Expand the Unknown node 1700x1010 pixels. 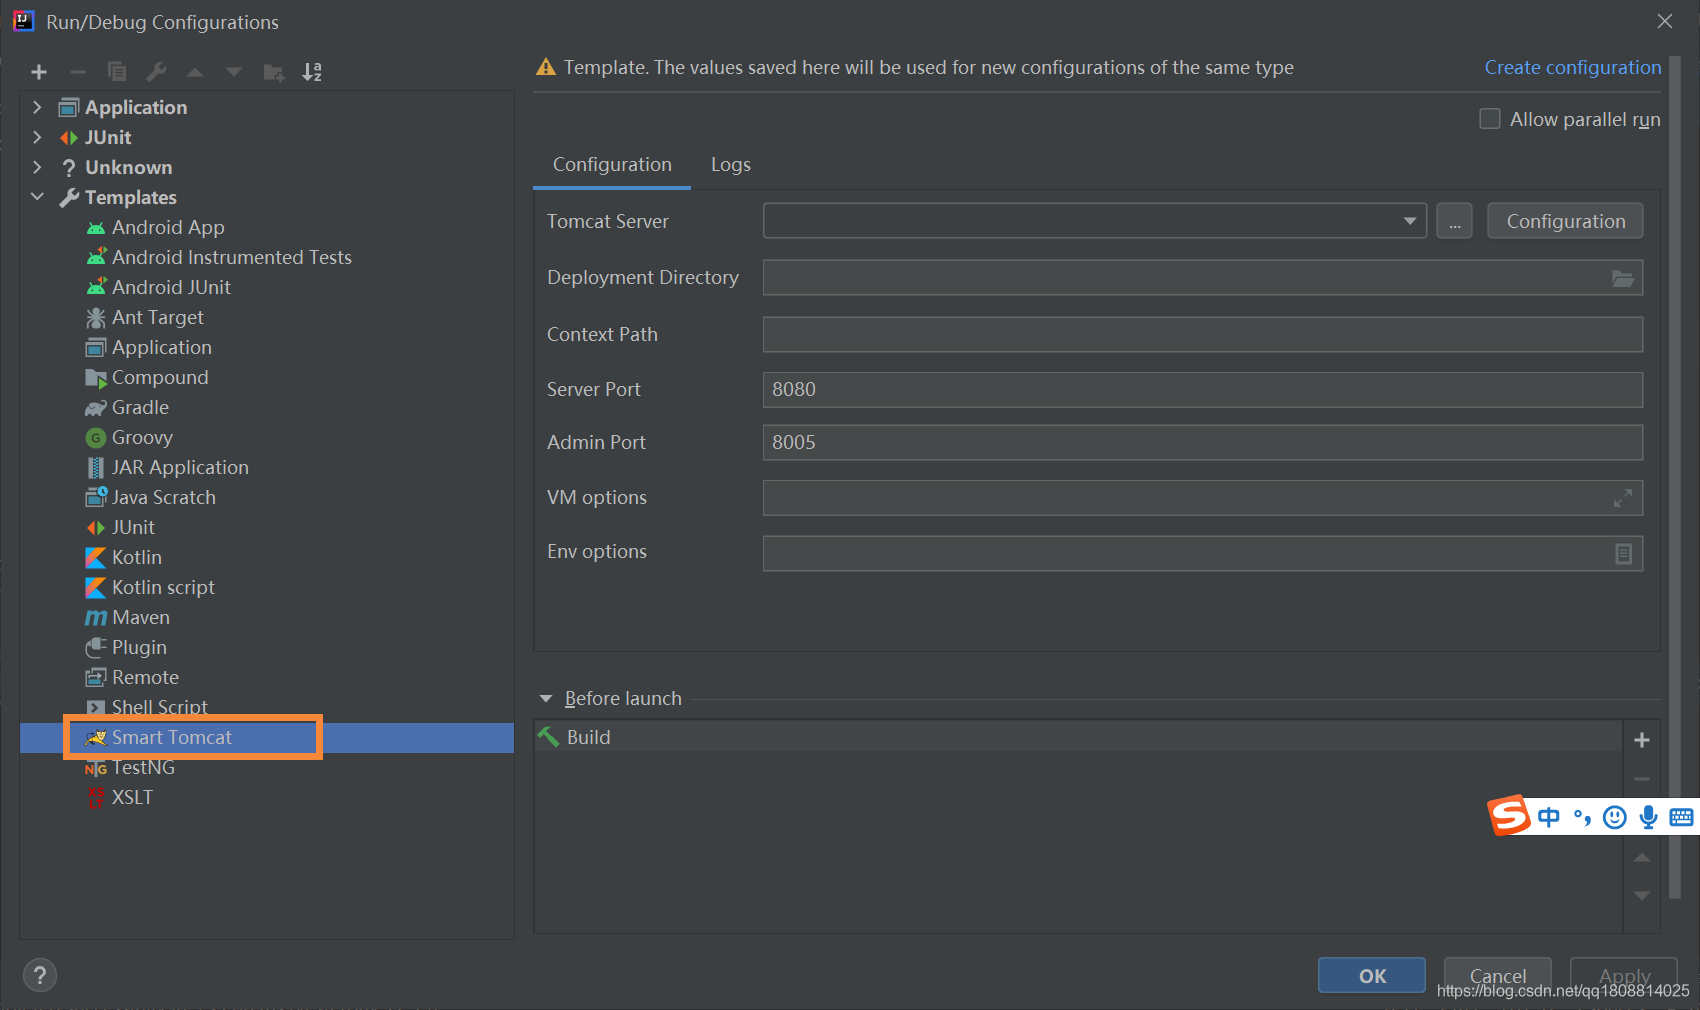pos(37,167)
